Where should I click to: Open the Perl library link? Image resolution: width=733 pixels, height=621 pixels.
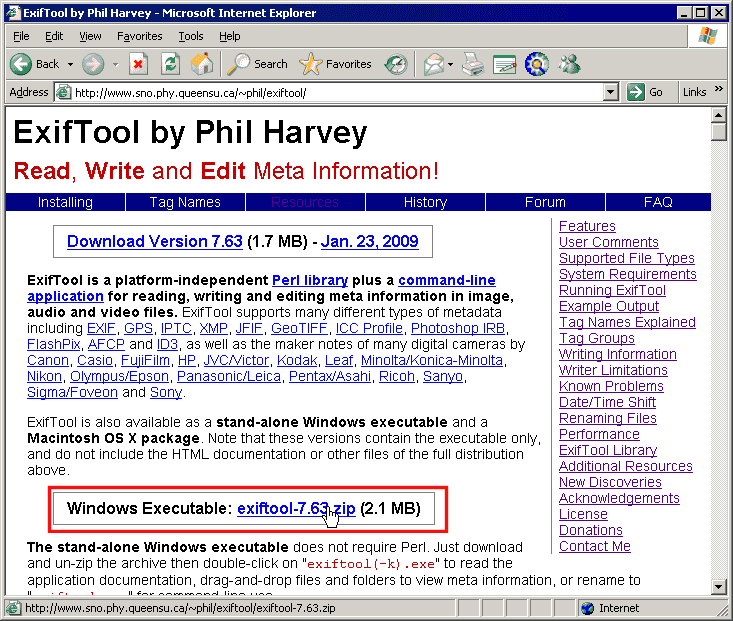pos(310,280)
